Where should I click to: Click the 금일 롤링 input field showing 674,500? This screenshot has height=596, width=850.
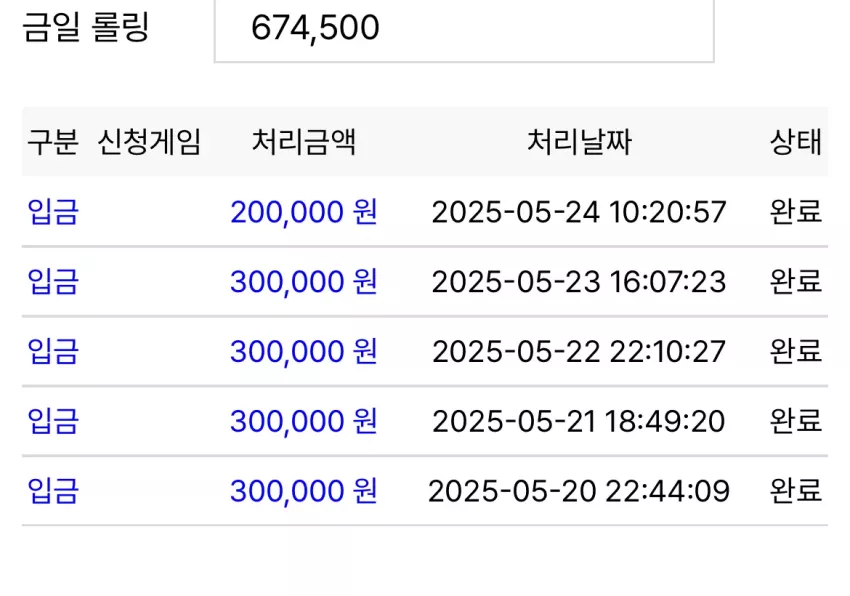pyautogui.click(x=464, y=30)
